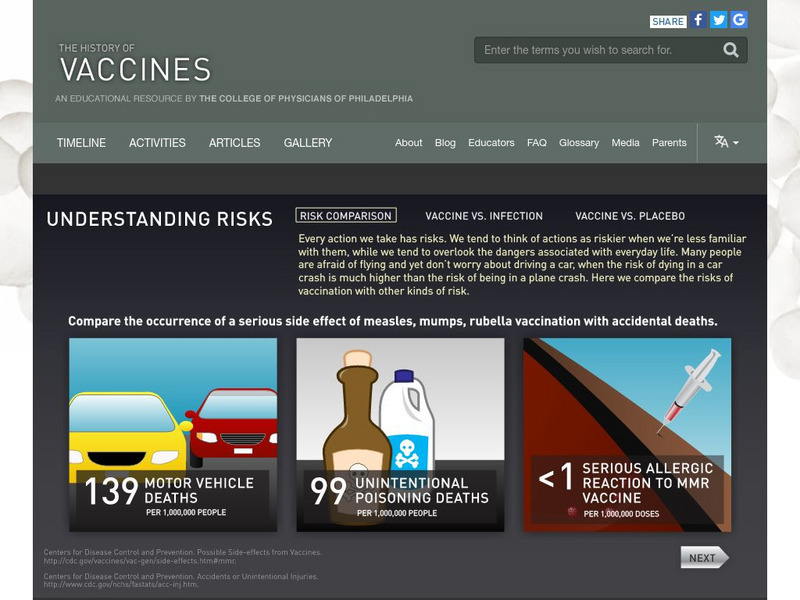This screenshot has width=800, height=600.
Task: Share the page on Facebook
Action: (700, 18)
